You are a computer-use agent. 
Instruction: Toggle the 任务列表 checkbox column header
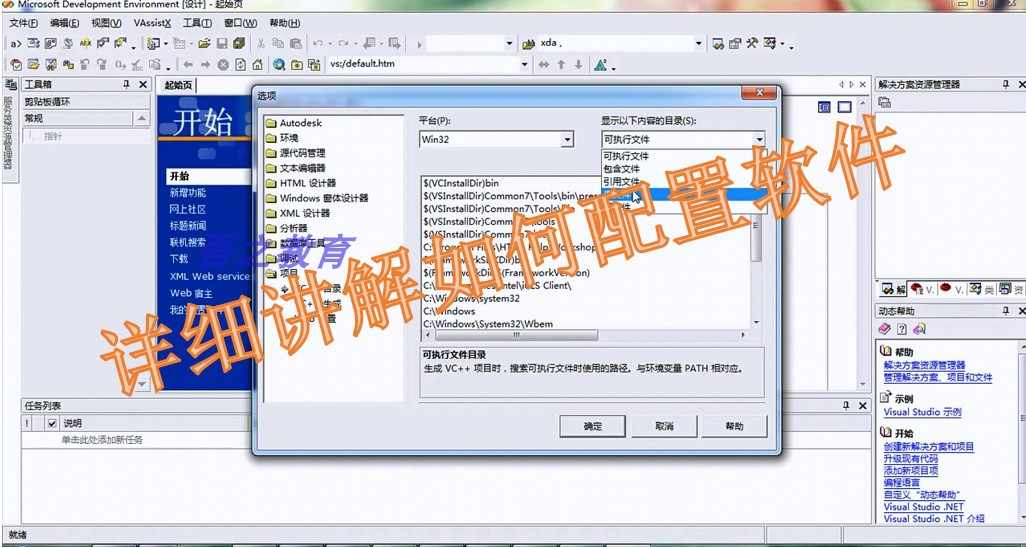52,423
